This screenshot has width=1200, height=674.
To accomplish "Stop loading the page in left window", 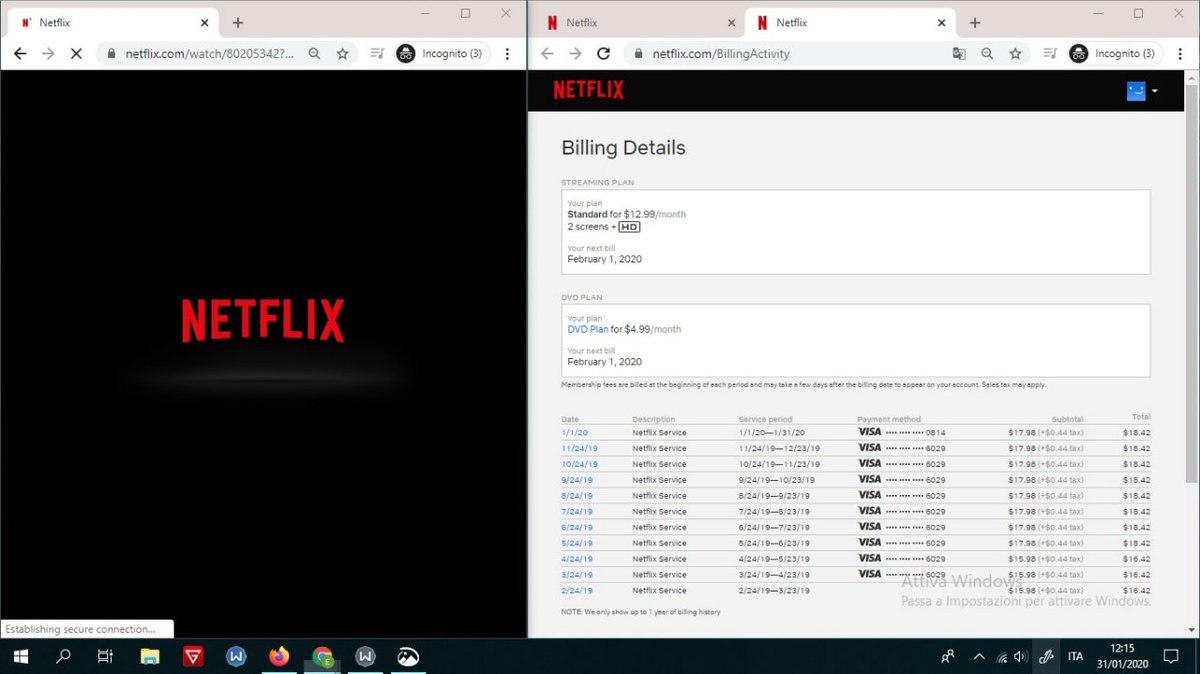I will click(x=76, y=53).
